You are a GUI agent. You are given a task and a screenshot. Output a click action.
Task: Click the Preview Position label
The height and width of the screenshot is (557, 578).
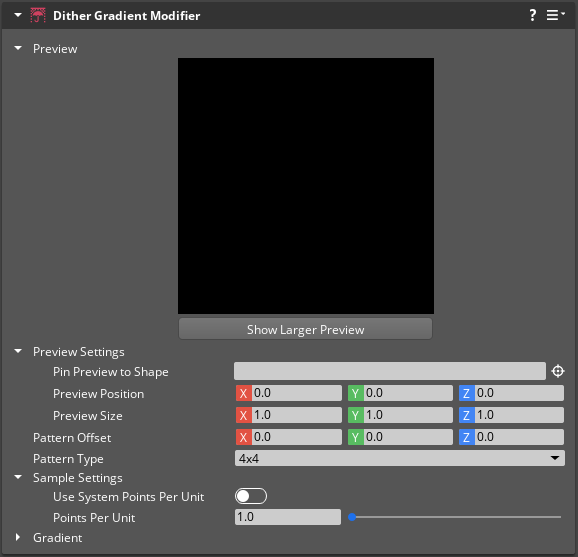tap(98, 394)
